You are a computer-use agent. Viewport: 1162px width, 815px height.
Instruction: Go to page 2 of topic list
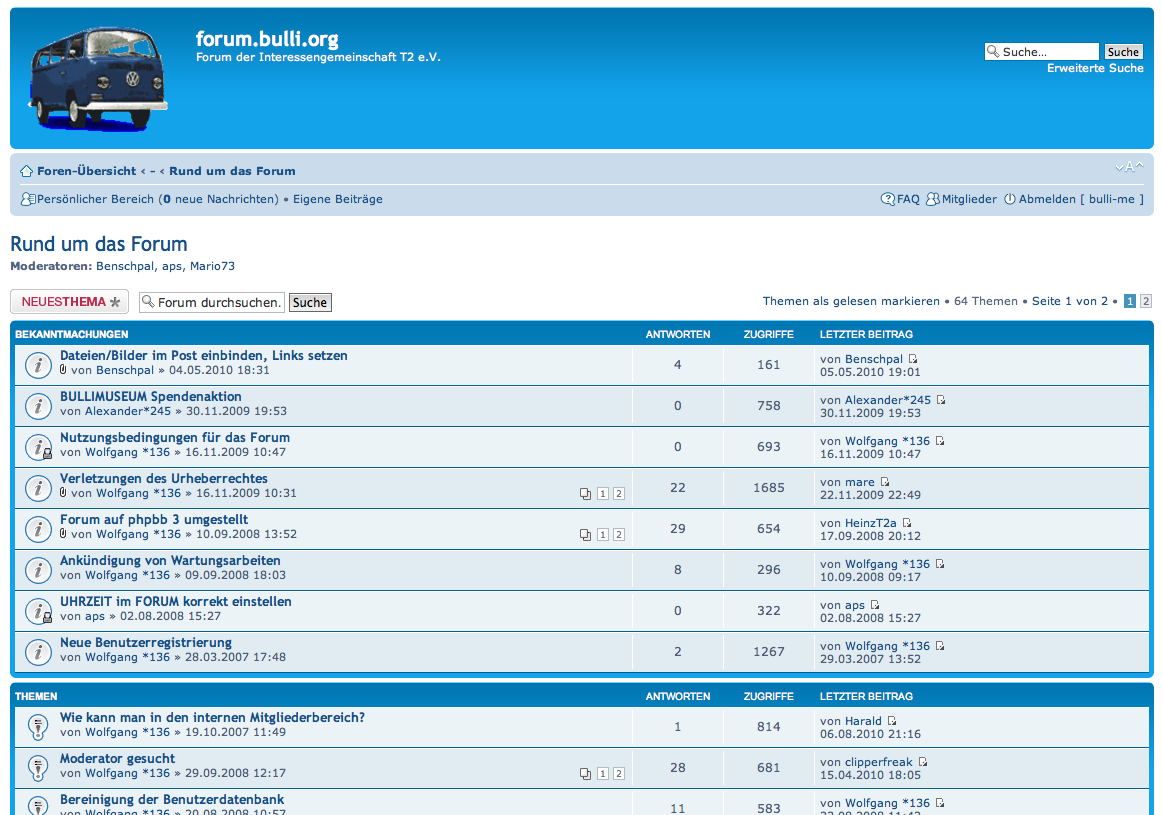(x=1146, y=301)
